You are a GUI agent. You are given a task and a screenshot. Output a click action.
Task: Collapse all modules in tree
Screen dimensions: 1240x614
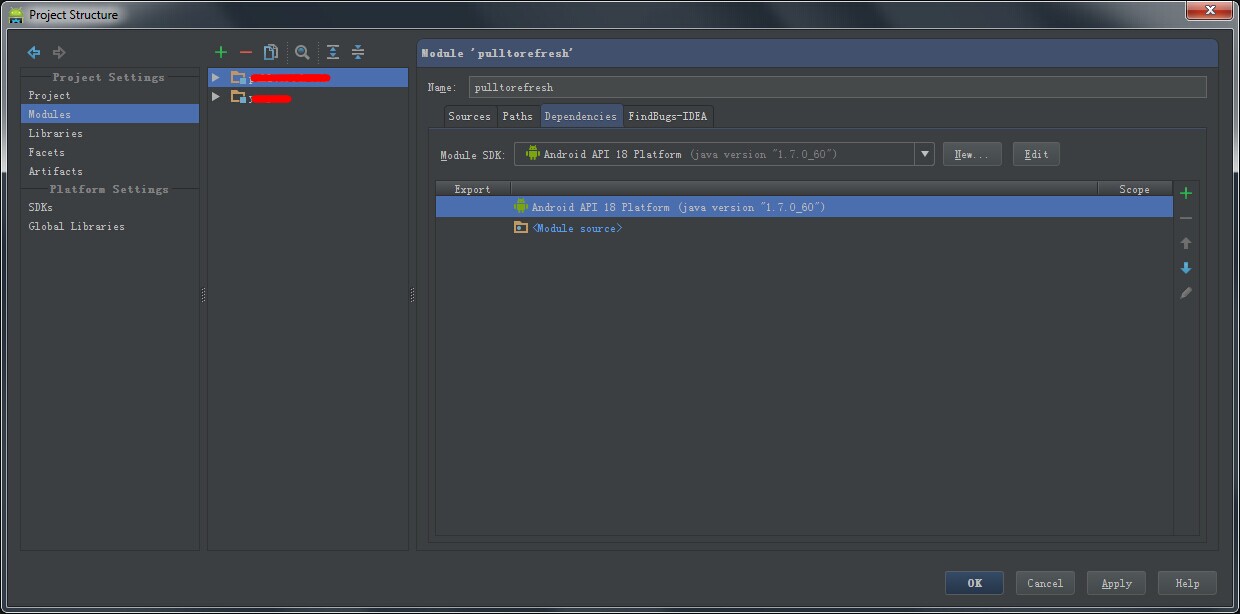point(358,52)
